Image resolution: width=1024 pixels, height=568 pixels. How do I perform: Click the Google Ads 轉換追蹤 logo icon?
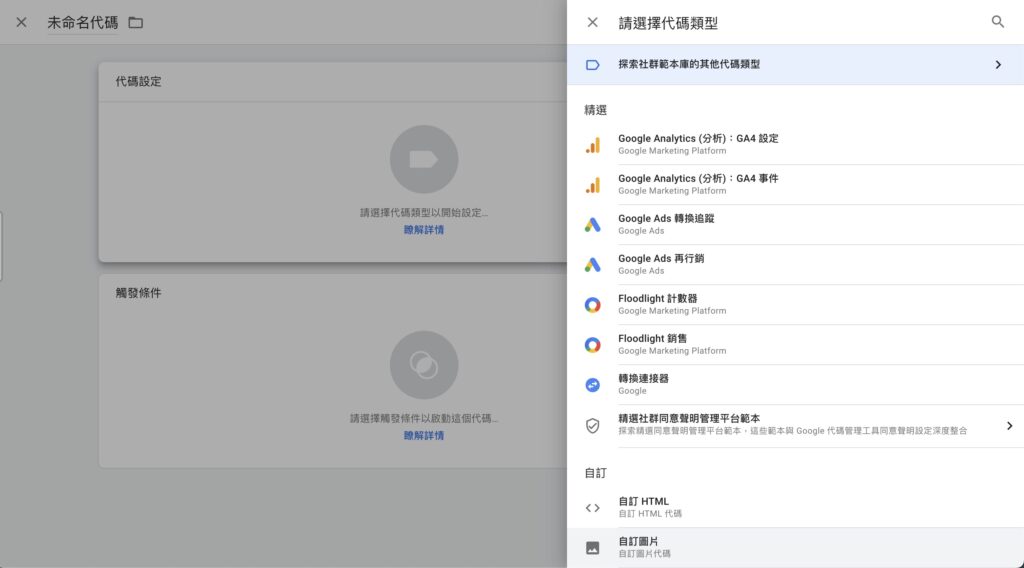592,225
